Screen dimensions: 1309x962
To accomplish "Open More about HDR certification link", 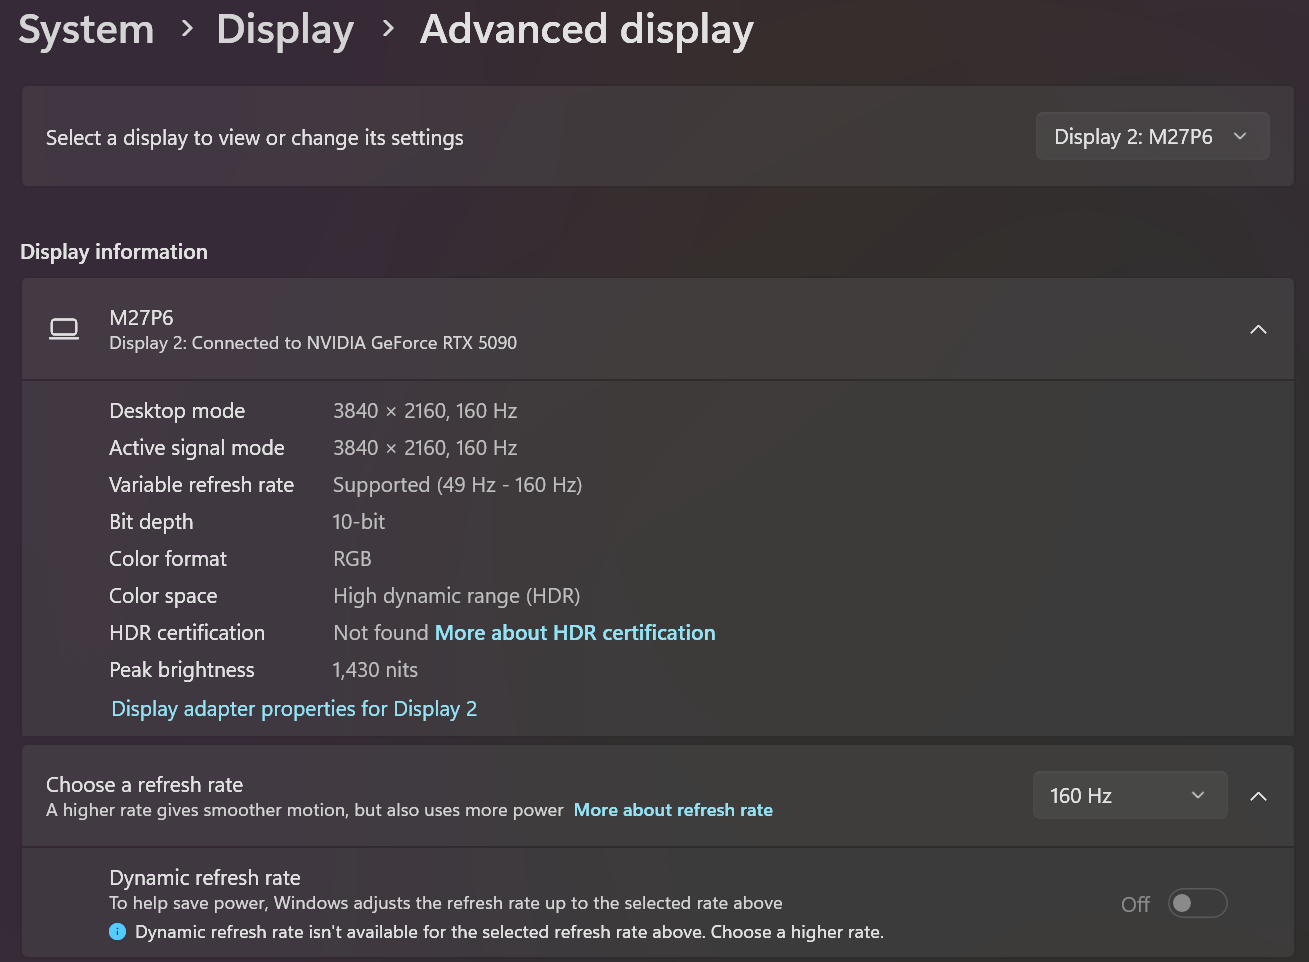I will [x=575, y=633].
